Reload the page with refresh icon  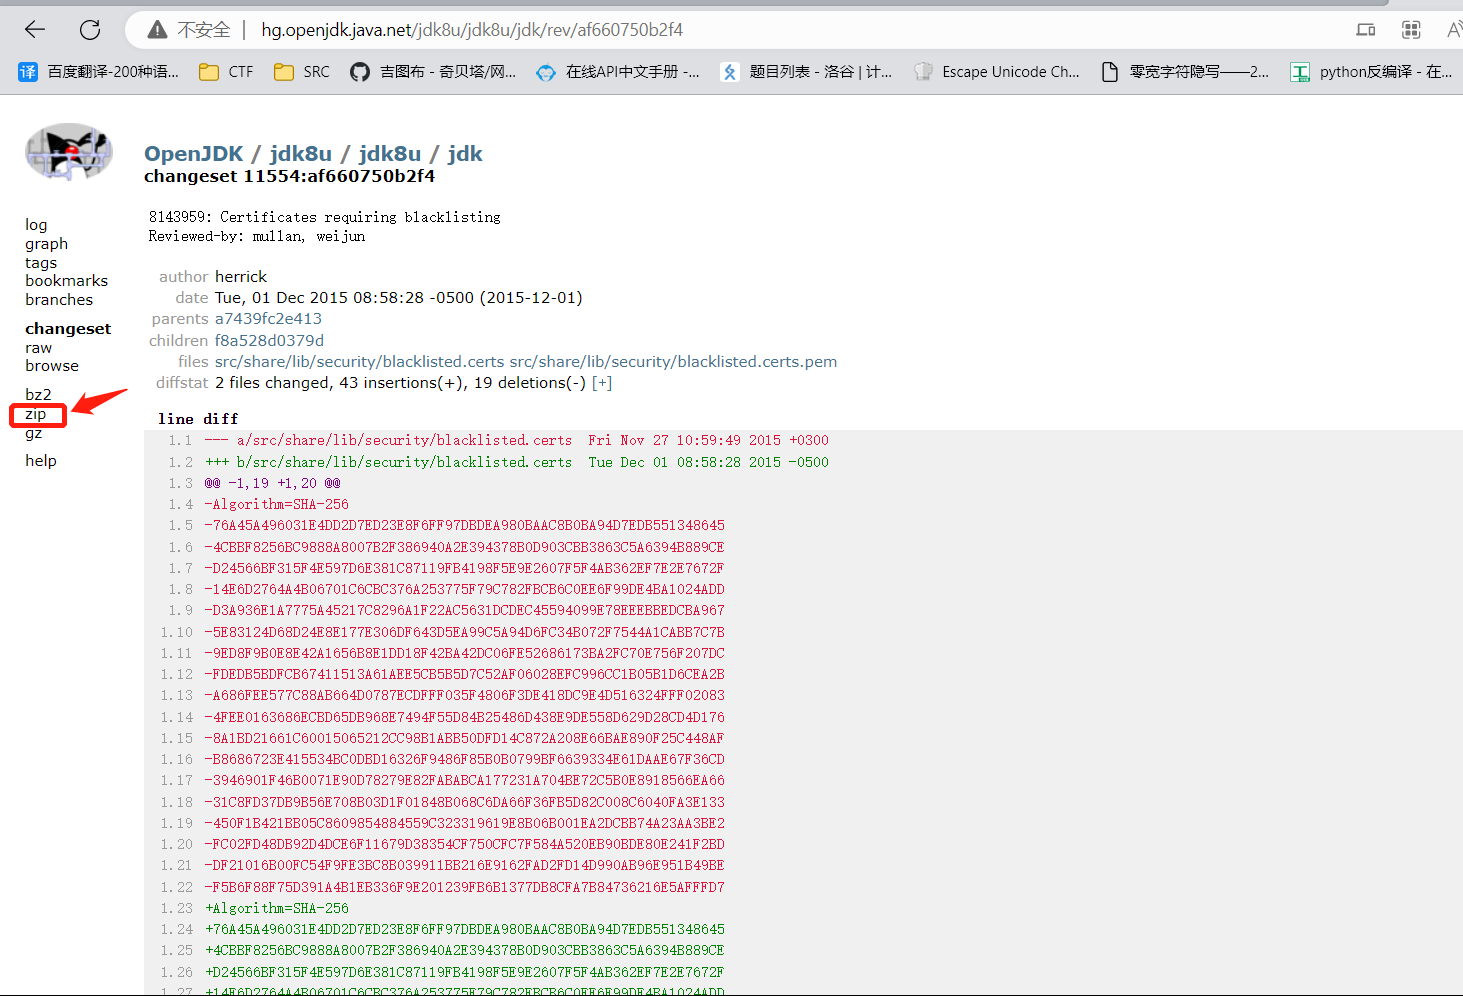pyautogui.click(x=90, y=30)
